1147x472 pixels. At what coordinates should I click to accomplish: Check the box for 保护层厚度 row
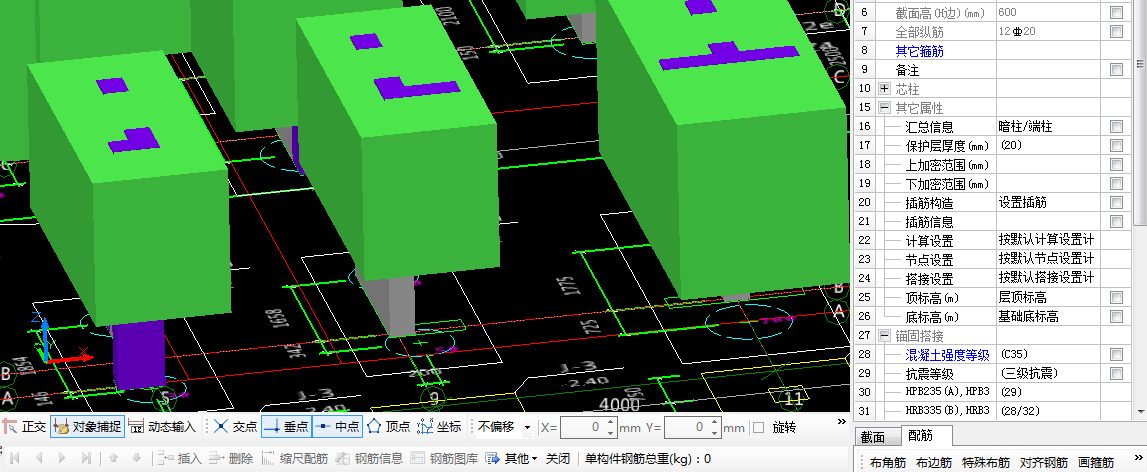click(x=1116, y=146)
